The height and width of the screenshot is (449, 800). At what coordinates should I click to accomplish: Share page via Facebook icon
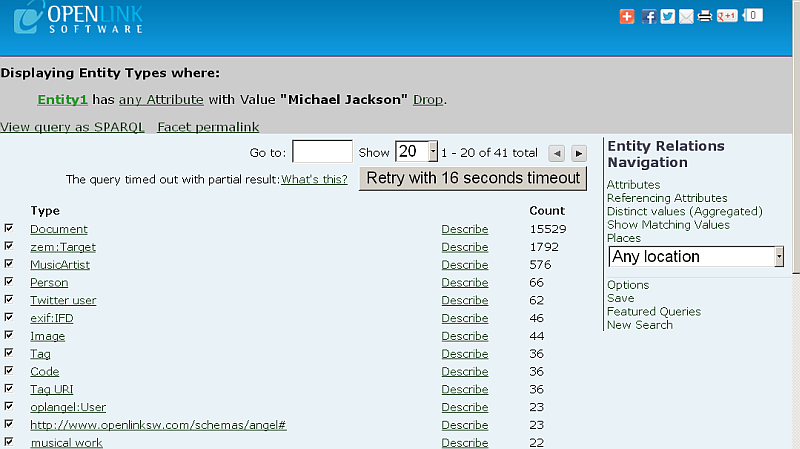click(648, 16)
